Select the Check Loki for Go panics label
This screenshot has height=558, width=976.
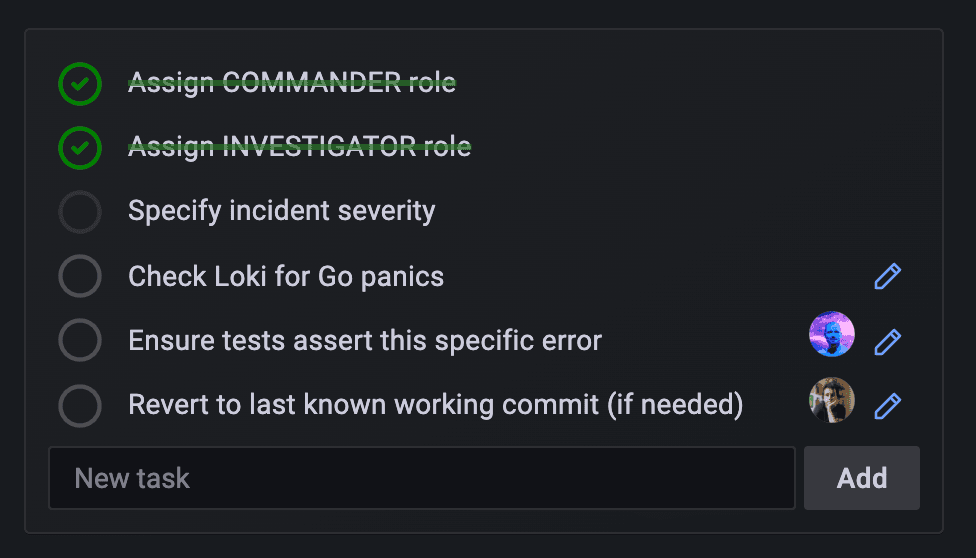(286, 276)
